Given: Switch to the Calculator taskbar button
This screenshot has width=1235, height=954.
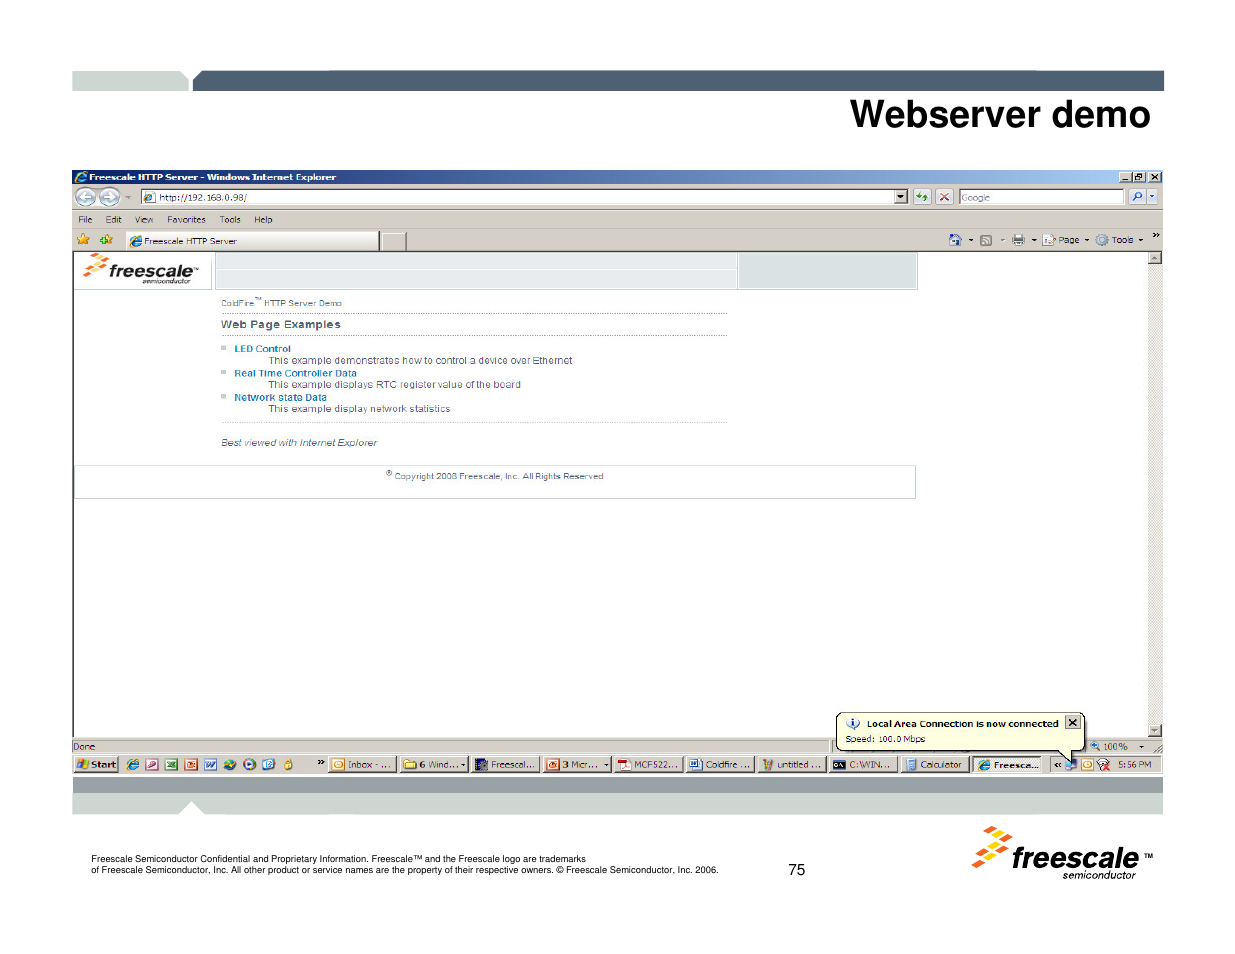Looking at the screenshot, I should 934,764.
